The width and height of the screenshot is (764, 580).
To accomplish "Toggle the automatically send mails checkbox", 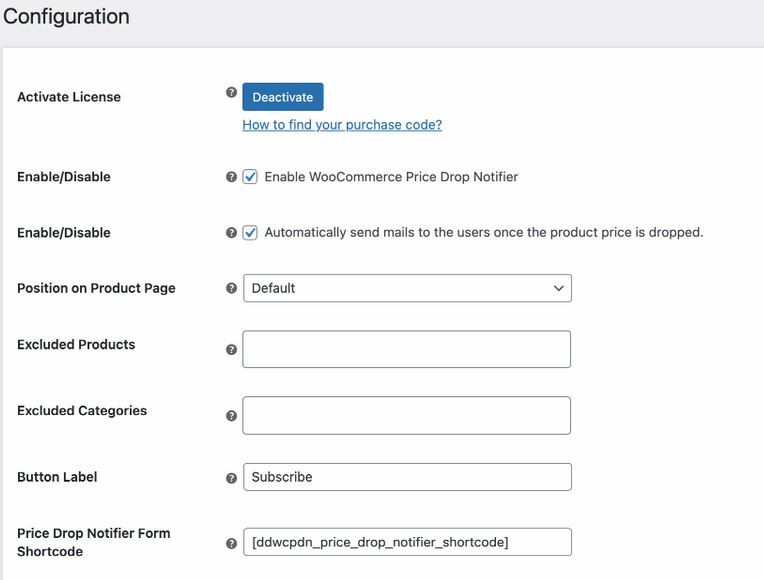I will click(x=250, y=232).
